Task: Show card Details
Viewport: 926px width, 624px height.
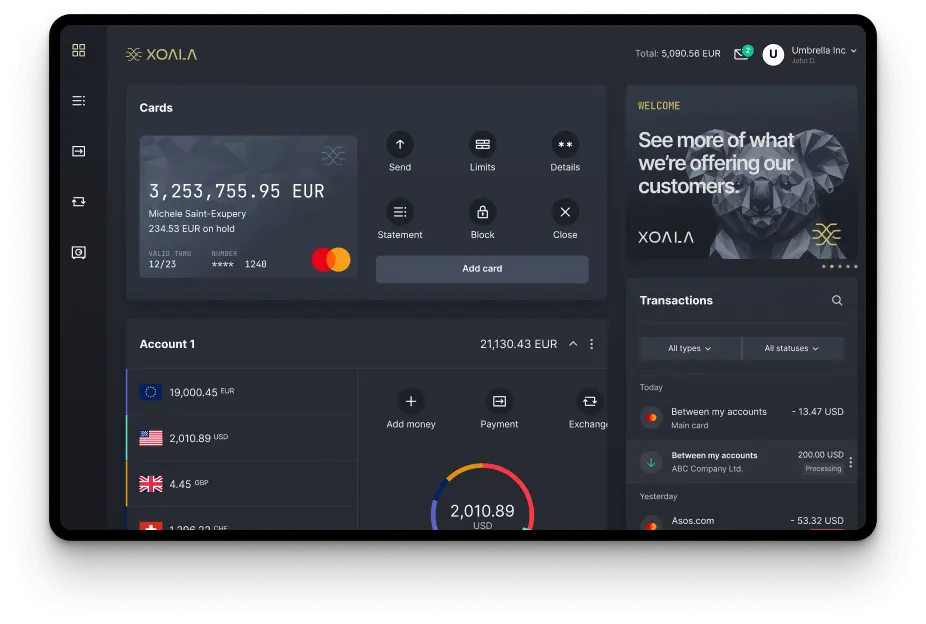Action: (x=565, y=145)
